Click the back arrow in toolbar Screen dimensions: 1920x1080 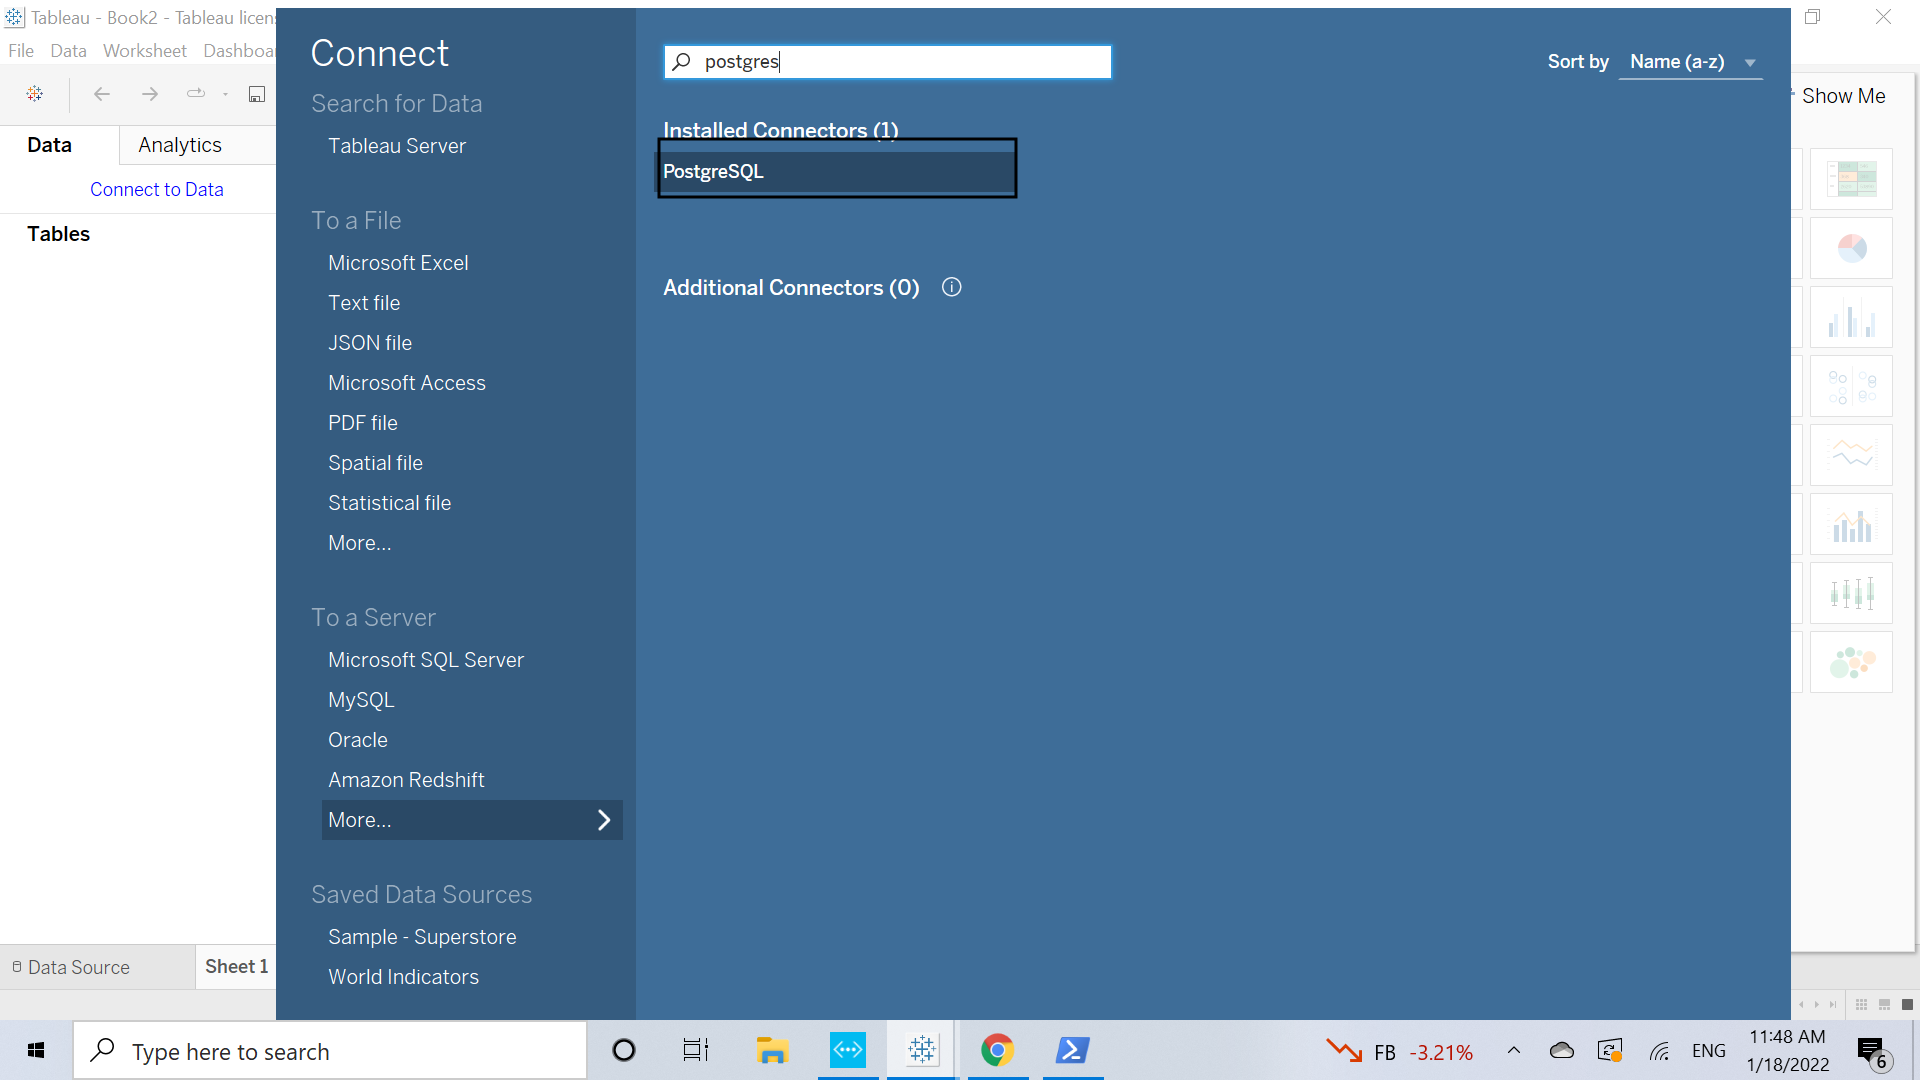point(101,94)
